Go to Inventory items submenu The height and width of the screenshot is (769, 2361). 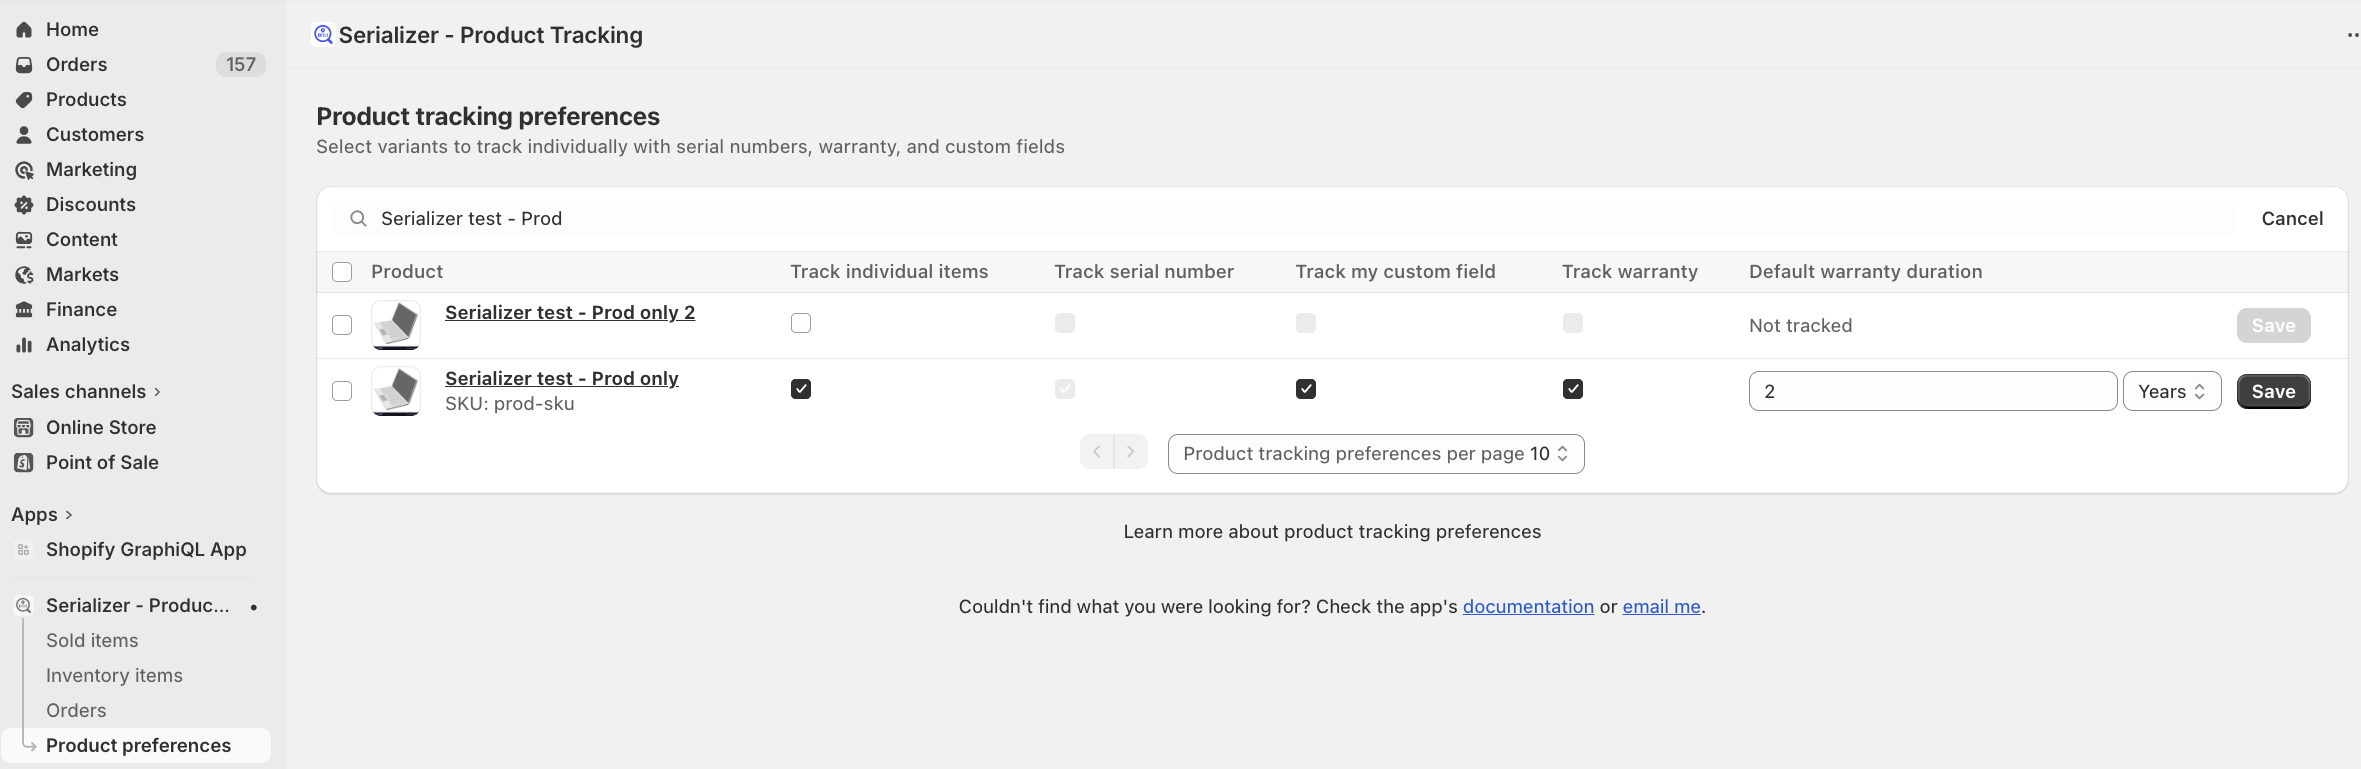[x=114, y=676]
